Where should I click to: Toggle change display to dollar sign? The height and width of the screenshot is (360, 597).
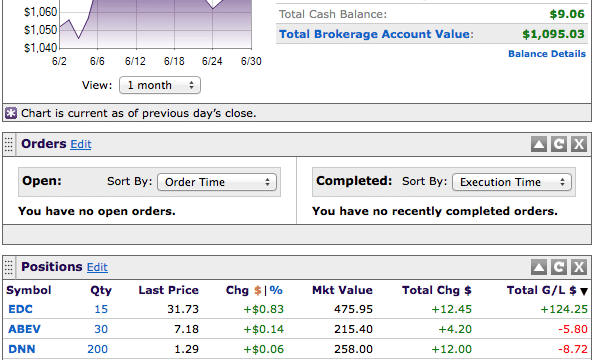click(x=258, y=290)
